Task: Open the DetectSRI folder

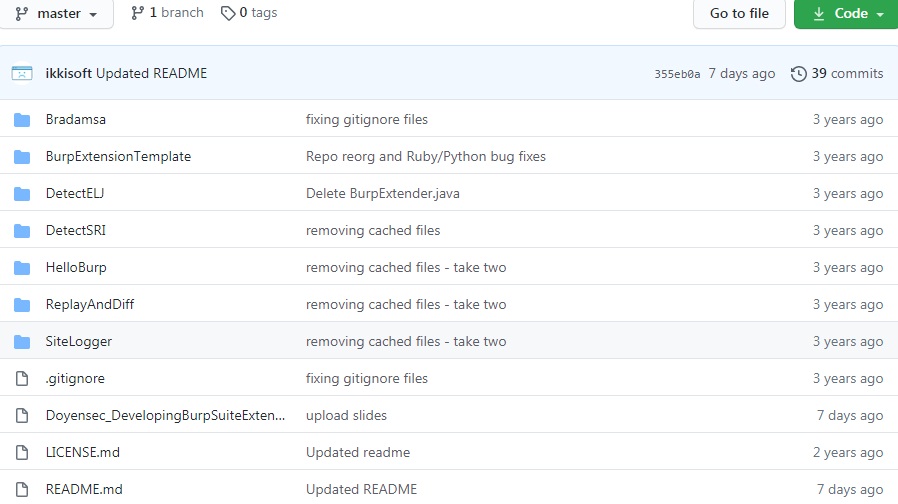Action: click(x=76, y=230)
